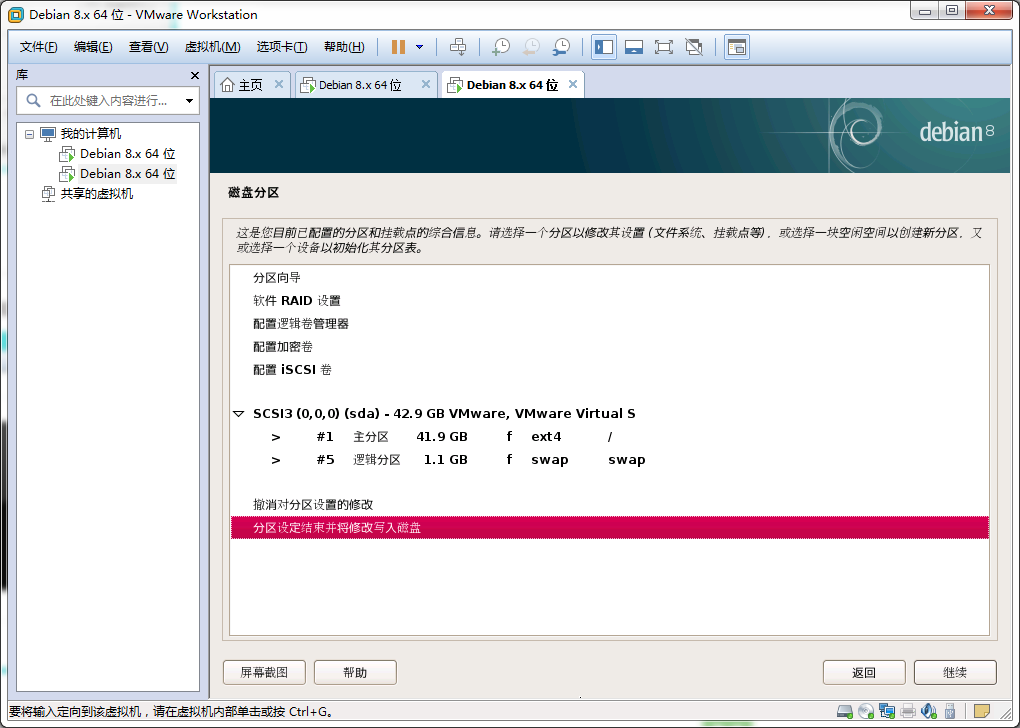
Task: Click the sound card status icon
Action: (929, 711)
